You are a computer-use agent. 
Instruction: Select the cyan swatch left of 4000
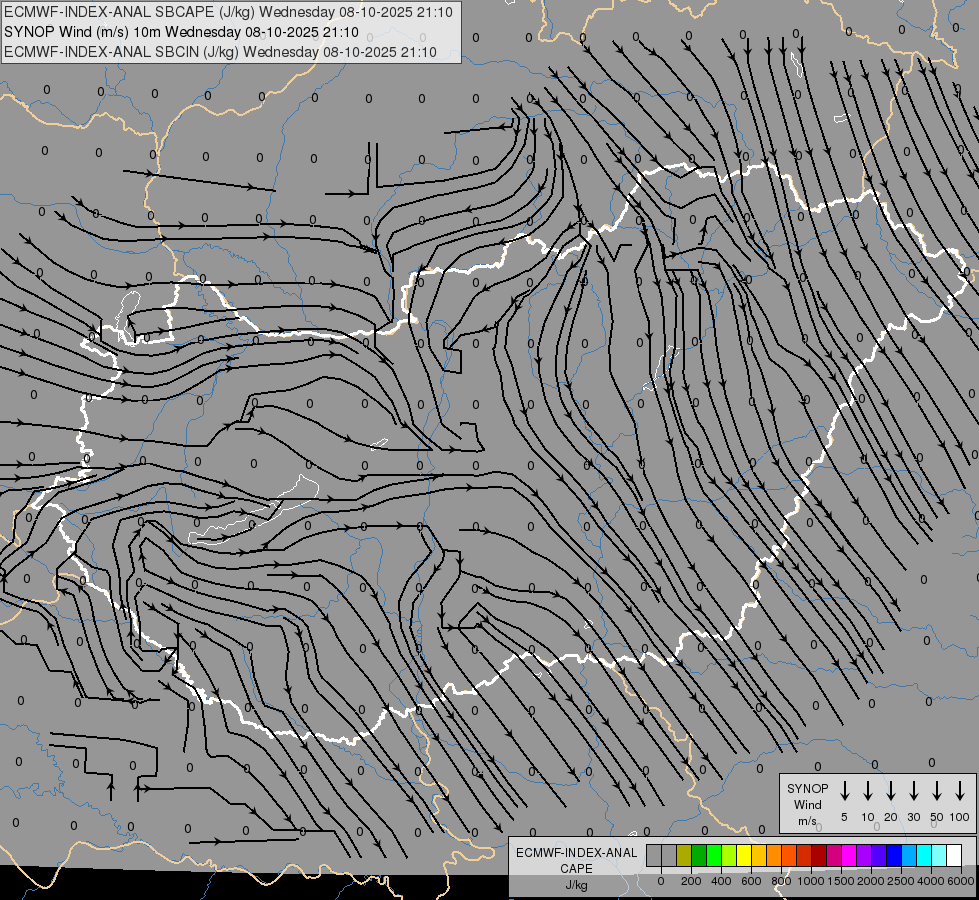tap(924, 856)
